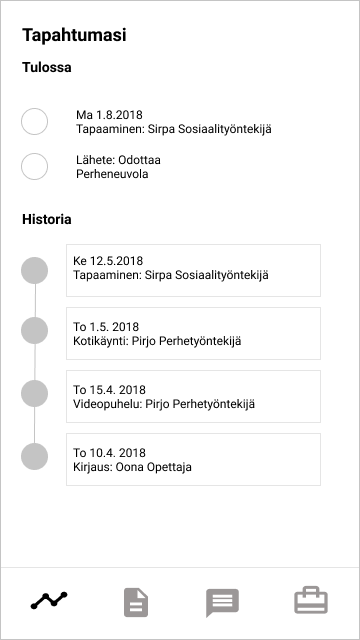Viewport: 360px width, 640px height.
Task: Click the timeline dot for To 10.4. 2018
Action: (34, 456)
